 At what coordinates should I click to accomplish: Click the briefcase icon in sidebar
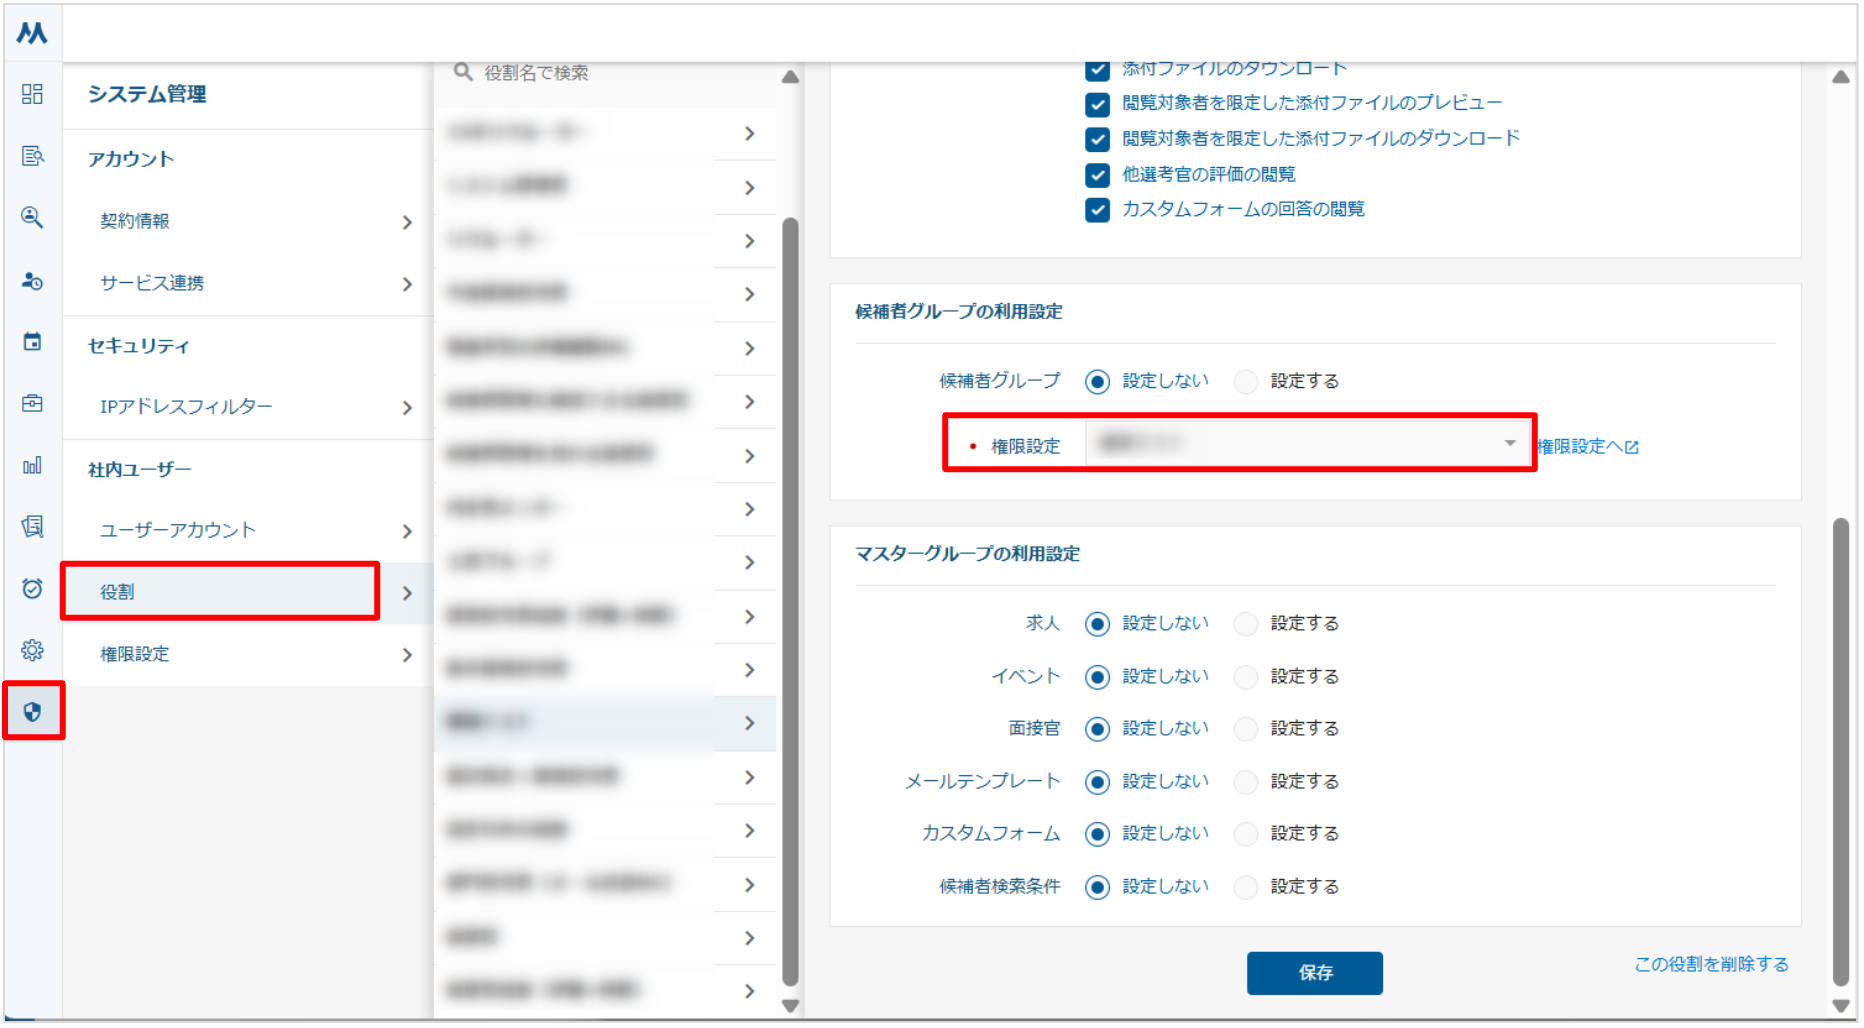coord(32,404)
